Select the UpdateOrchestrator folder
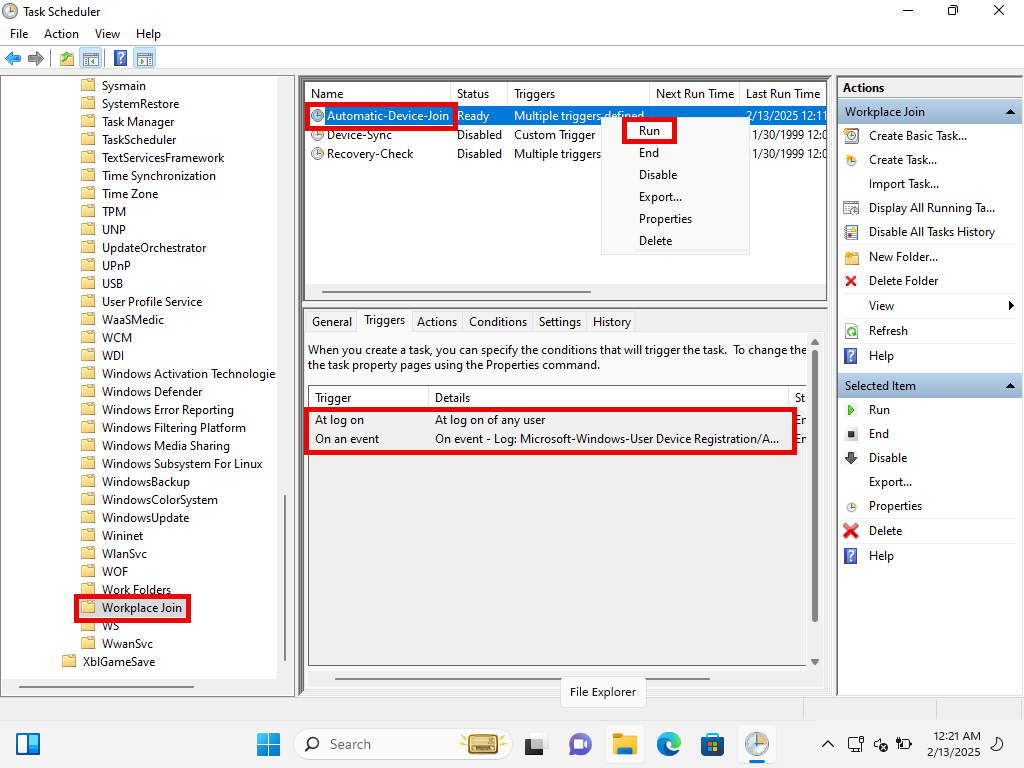Viewport: 1024px width, 768px height. click(x=153, y=248)
